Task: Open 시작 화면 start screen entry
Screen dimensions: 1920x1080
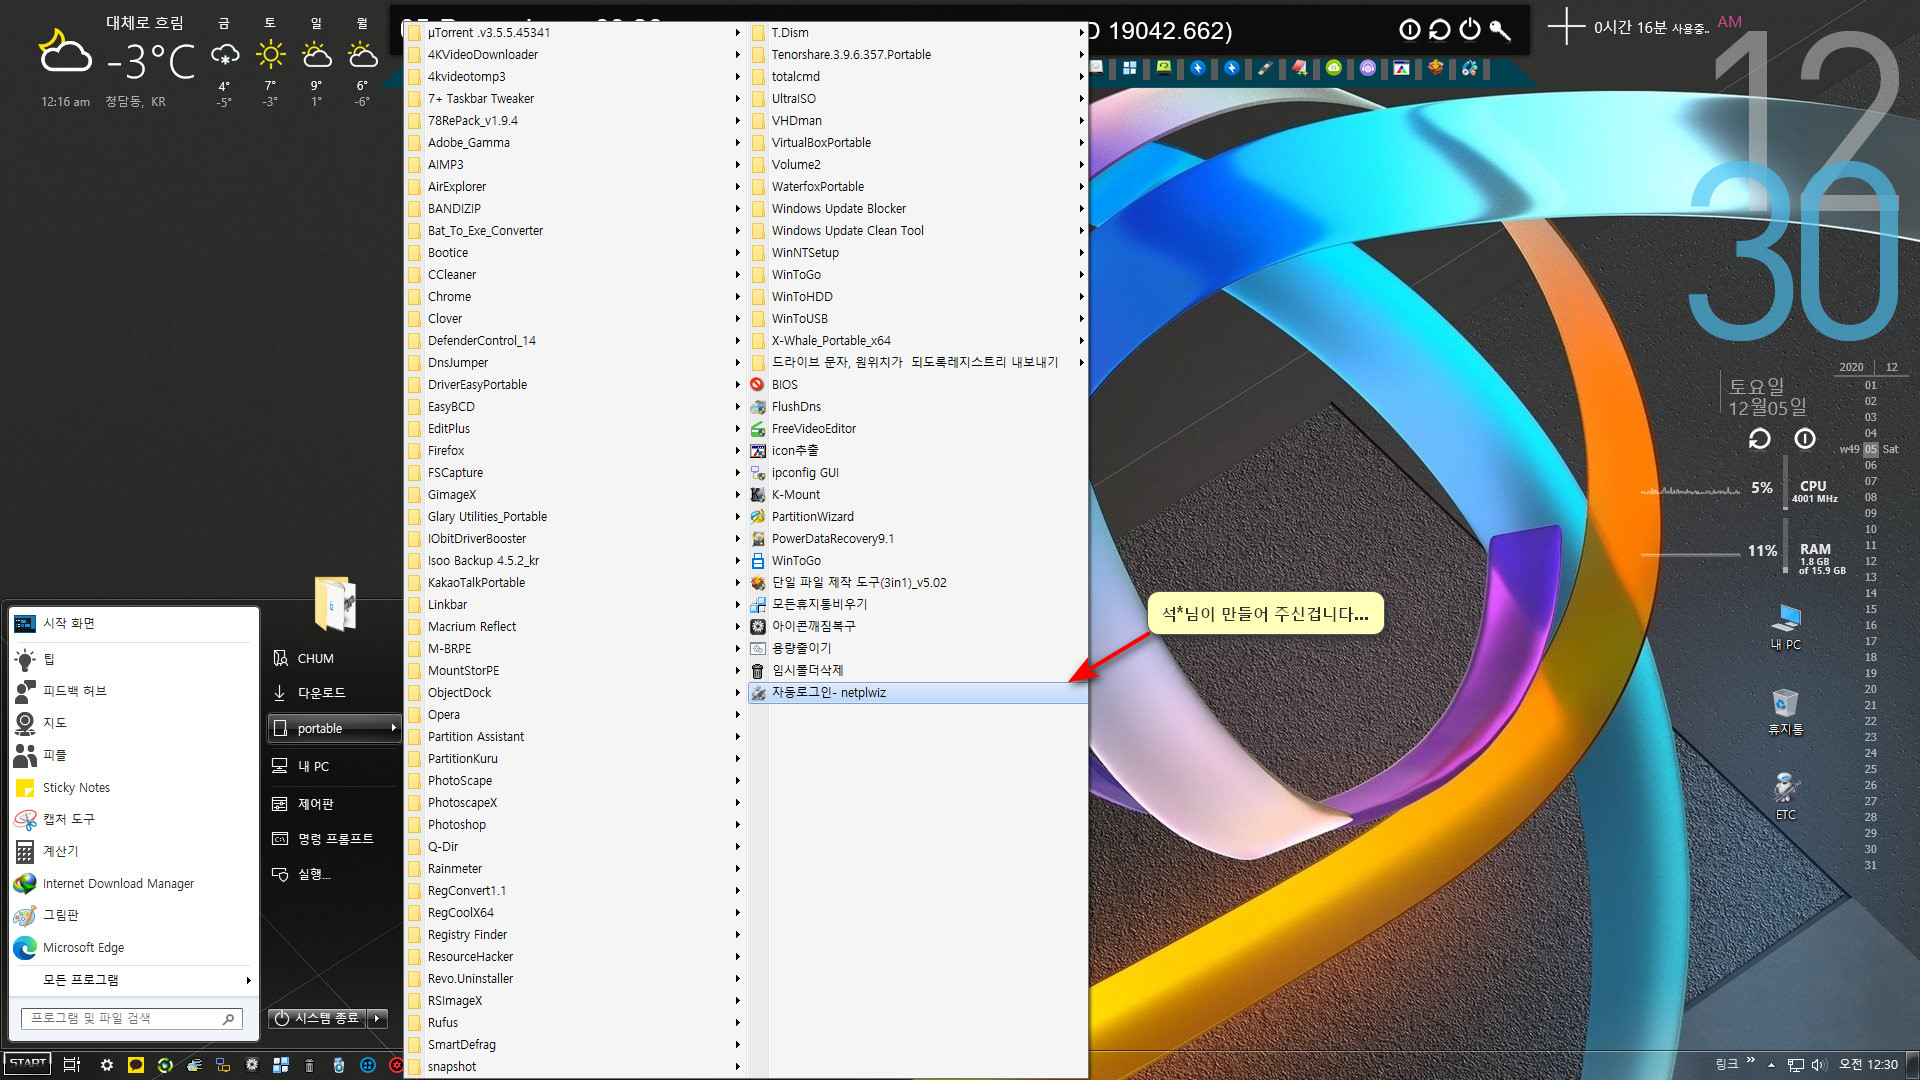Action: tap(132, 624)
